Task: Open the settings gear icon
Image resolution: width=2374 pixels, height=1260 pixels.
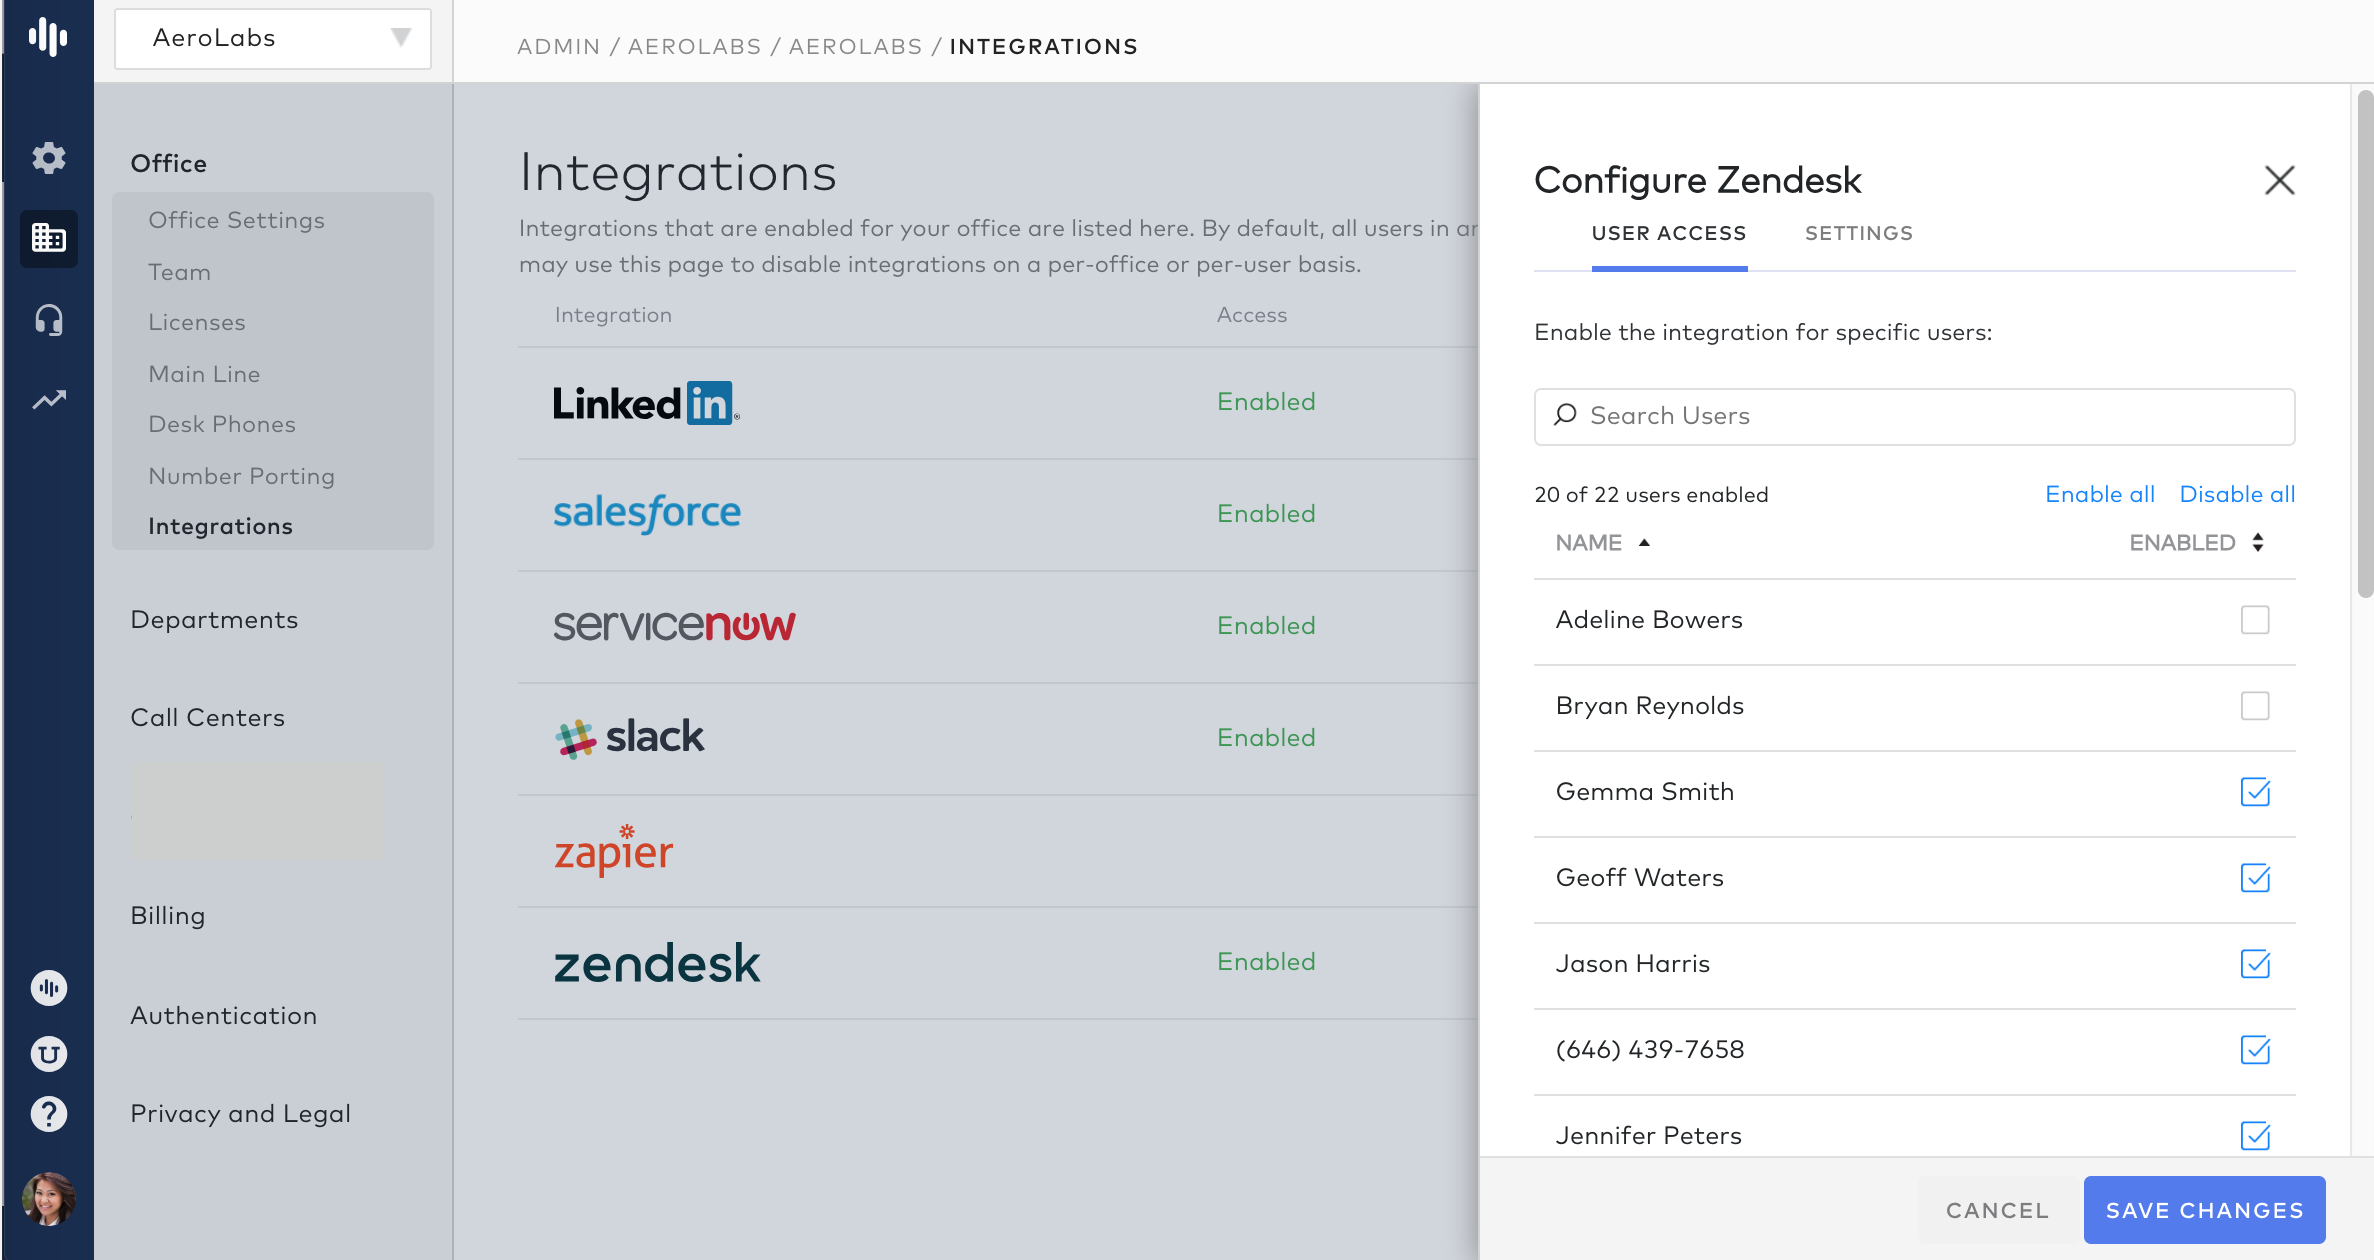Action: tap(48, 157)
